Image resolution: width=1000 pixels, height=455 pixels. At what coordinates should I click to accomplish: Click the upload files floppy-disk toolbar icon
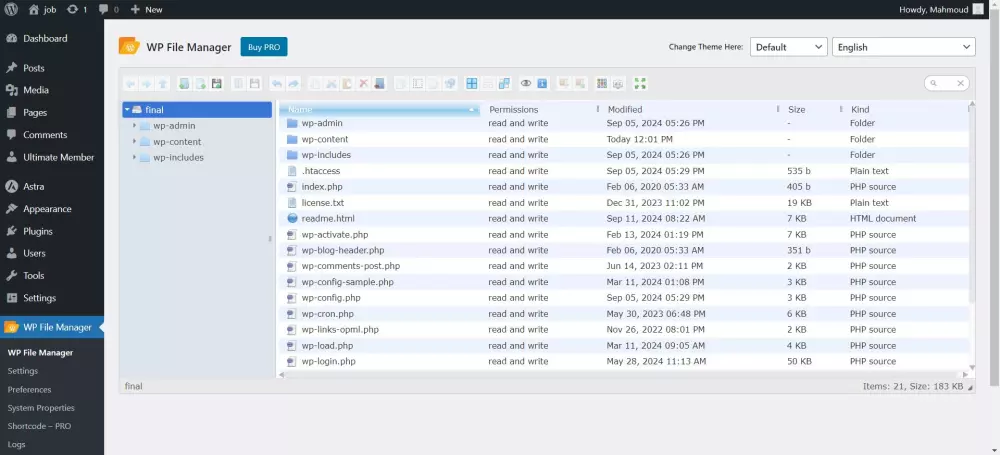click(x=217, y=84)
